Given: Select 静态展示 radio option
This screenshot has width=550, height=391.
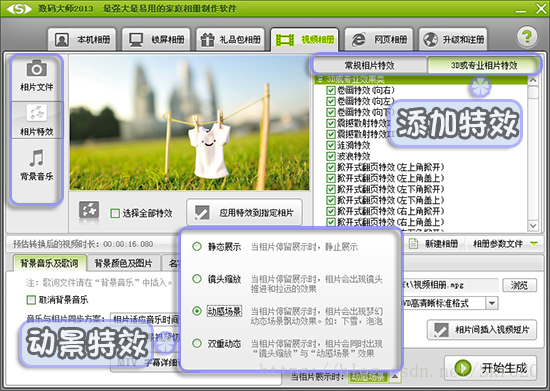Looking at the screenshot, I should pos(197,247).
